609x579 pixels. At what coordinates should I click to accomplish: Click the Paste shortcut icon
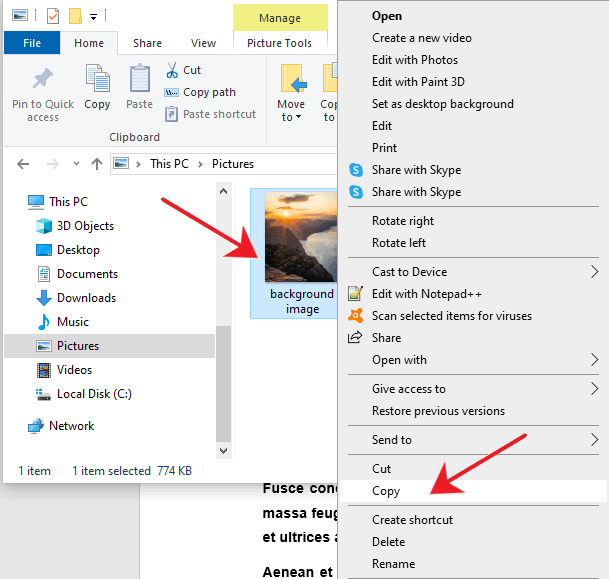point(171,114)
